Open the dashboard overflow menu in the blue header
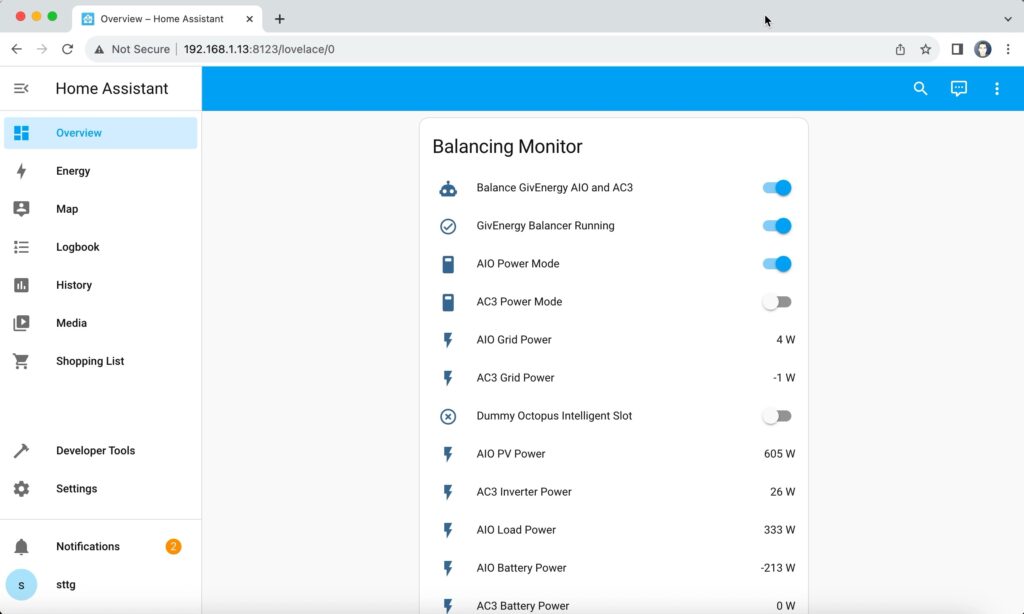1024x614 pixels. tap(997, 89)
